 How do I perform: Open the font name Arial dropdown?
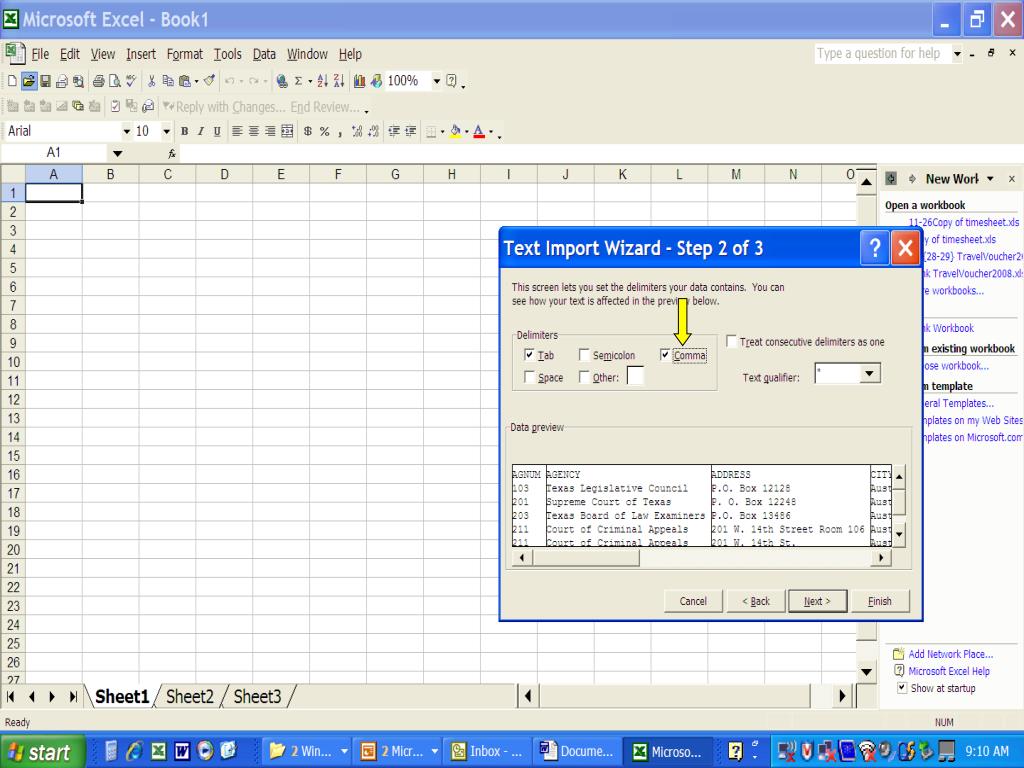coord(127,131)
